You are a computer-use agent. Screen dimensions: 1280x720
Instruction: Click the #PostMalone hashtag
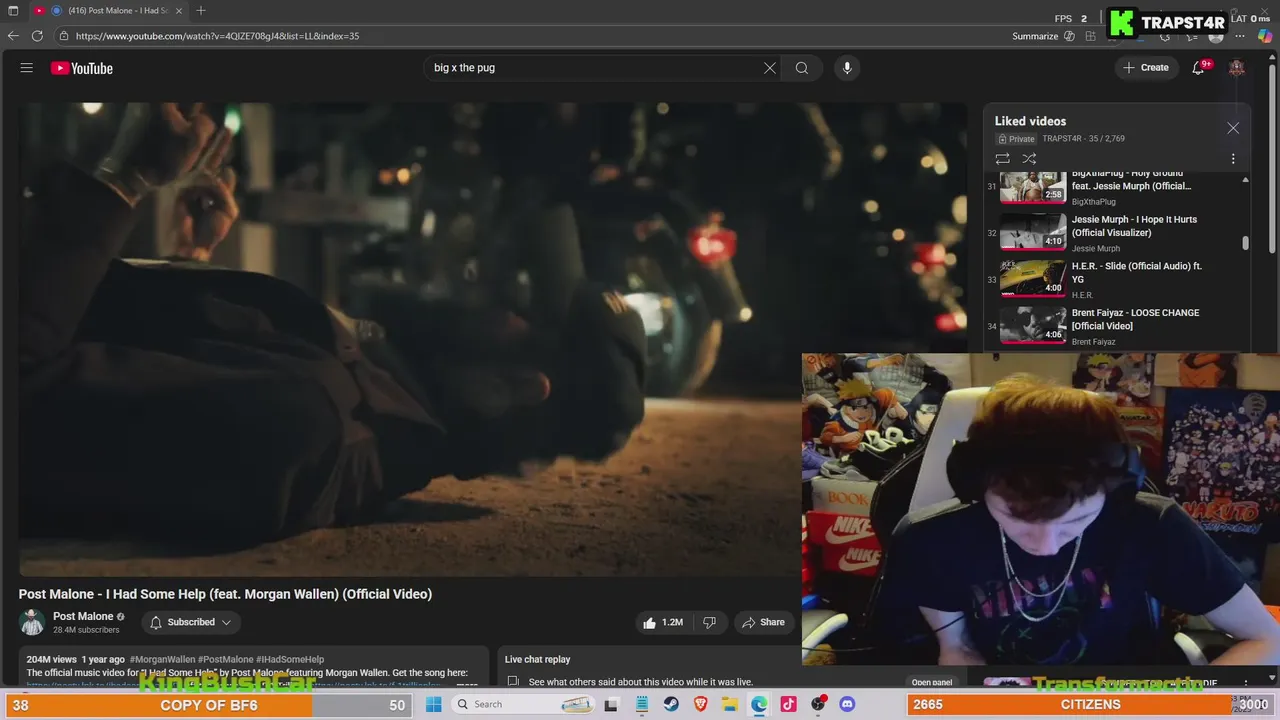tap(226, 660)
